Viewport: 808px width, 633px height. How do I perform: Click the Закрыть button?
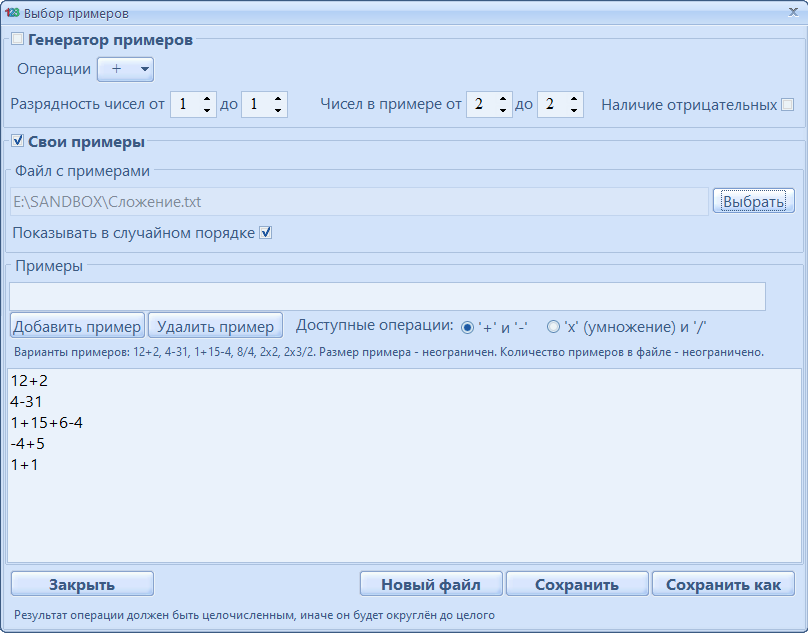pos(82,584)
